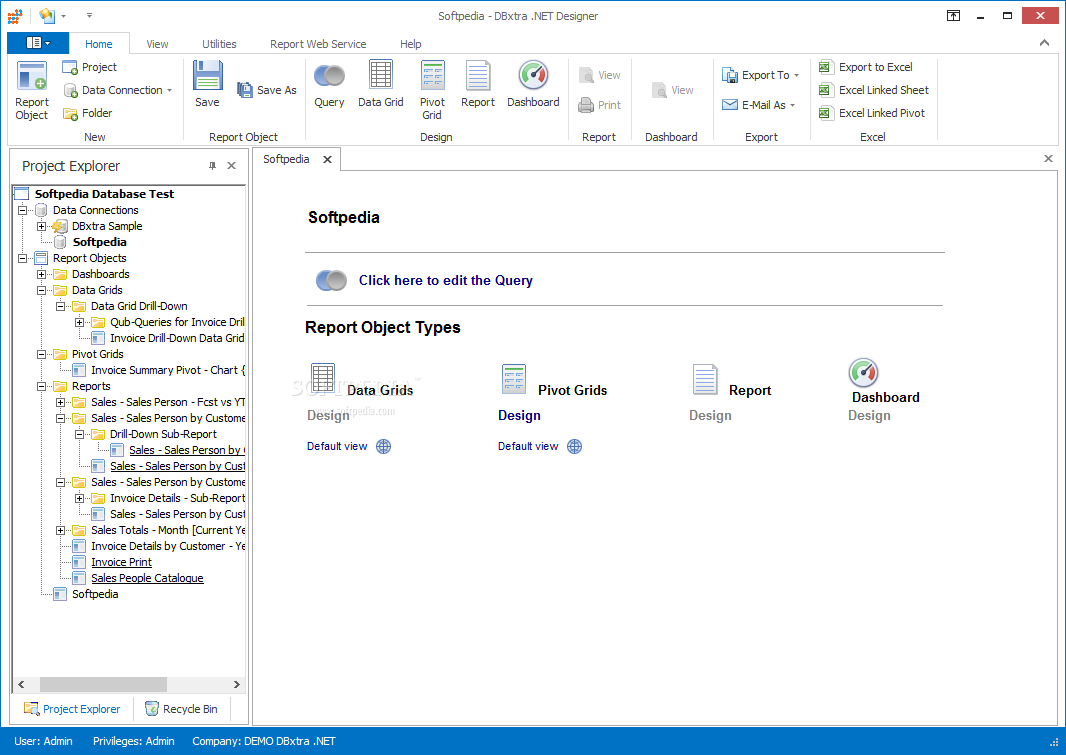Switch to Recycle Bin panel tab
1066x755 pixels.
[x=182, y=709]
